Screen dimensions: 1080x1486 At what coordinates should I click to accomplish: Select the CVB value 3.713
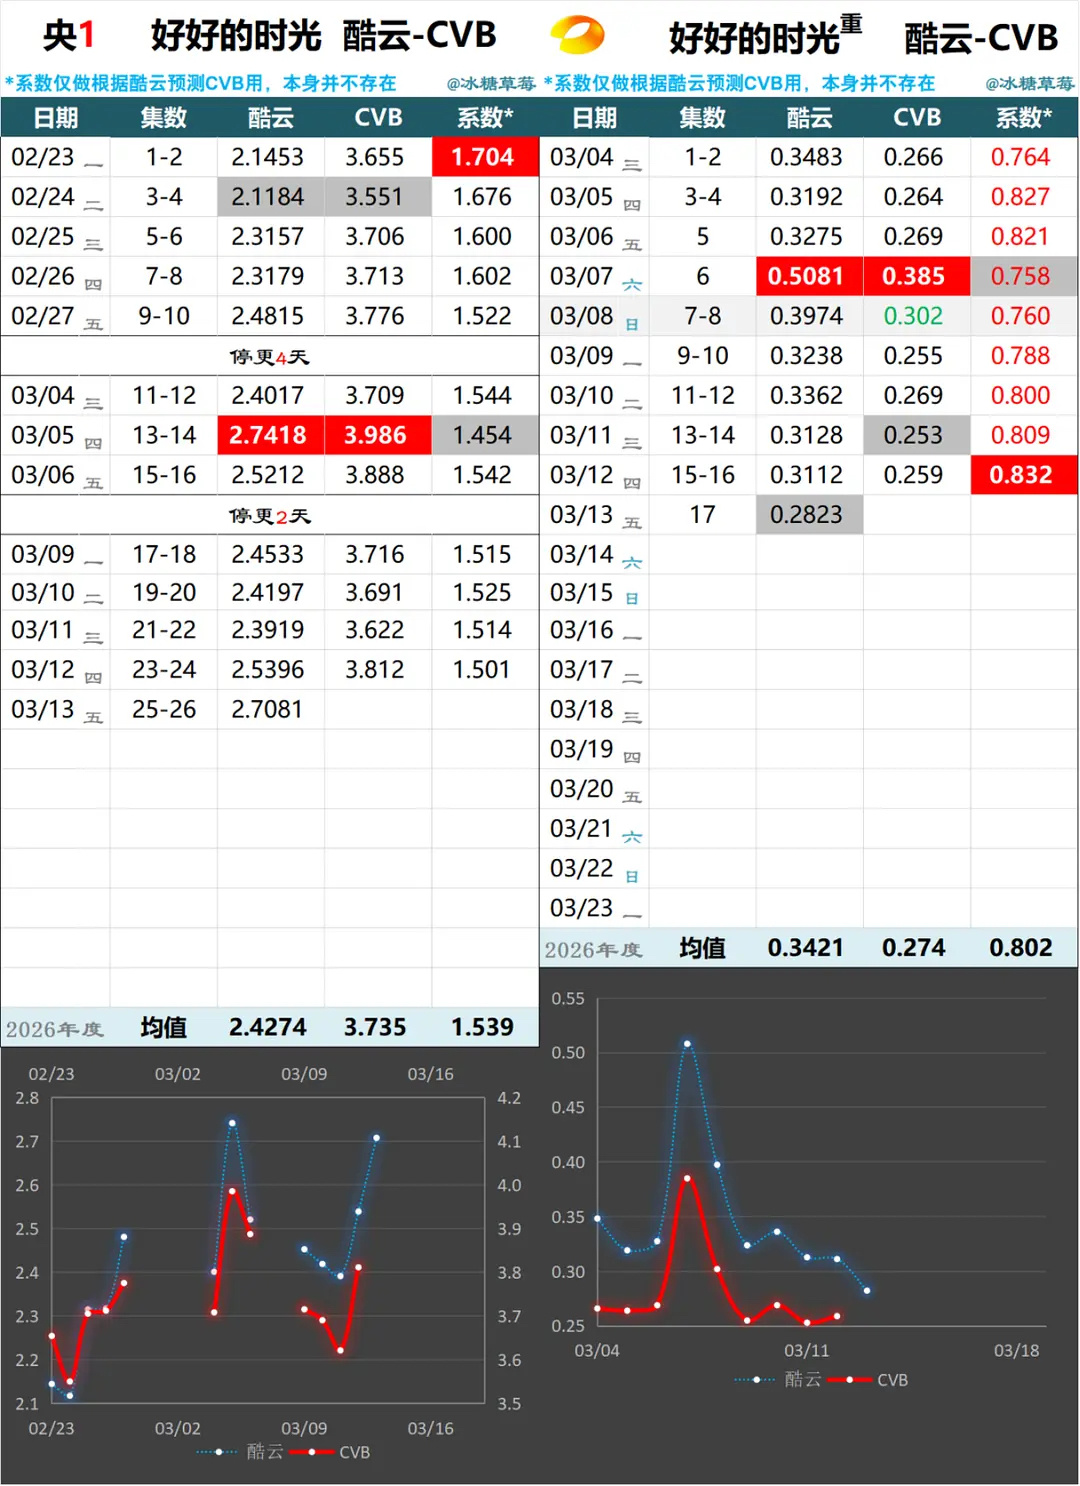click(374, 276)
